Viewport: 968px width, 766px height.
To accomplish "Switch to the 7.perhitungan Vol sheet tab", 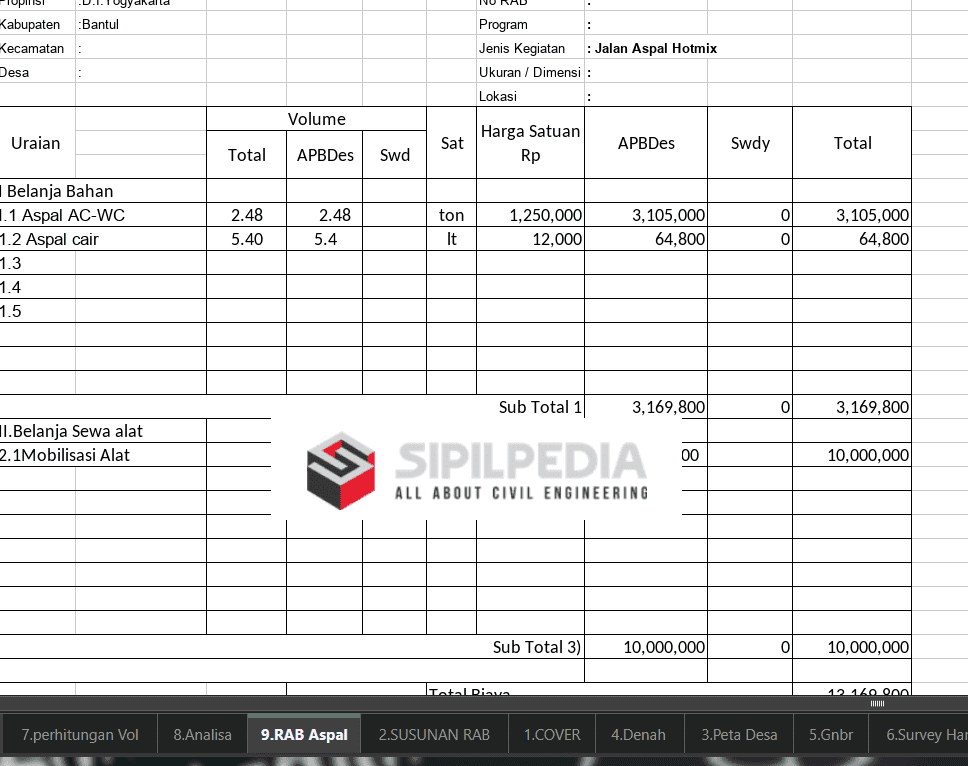I will (79, 734).
